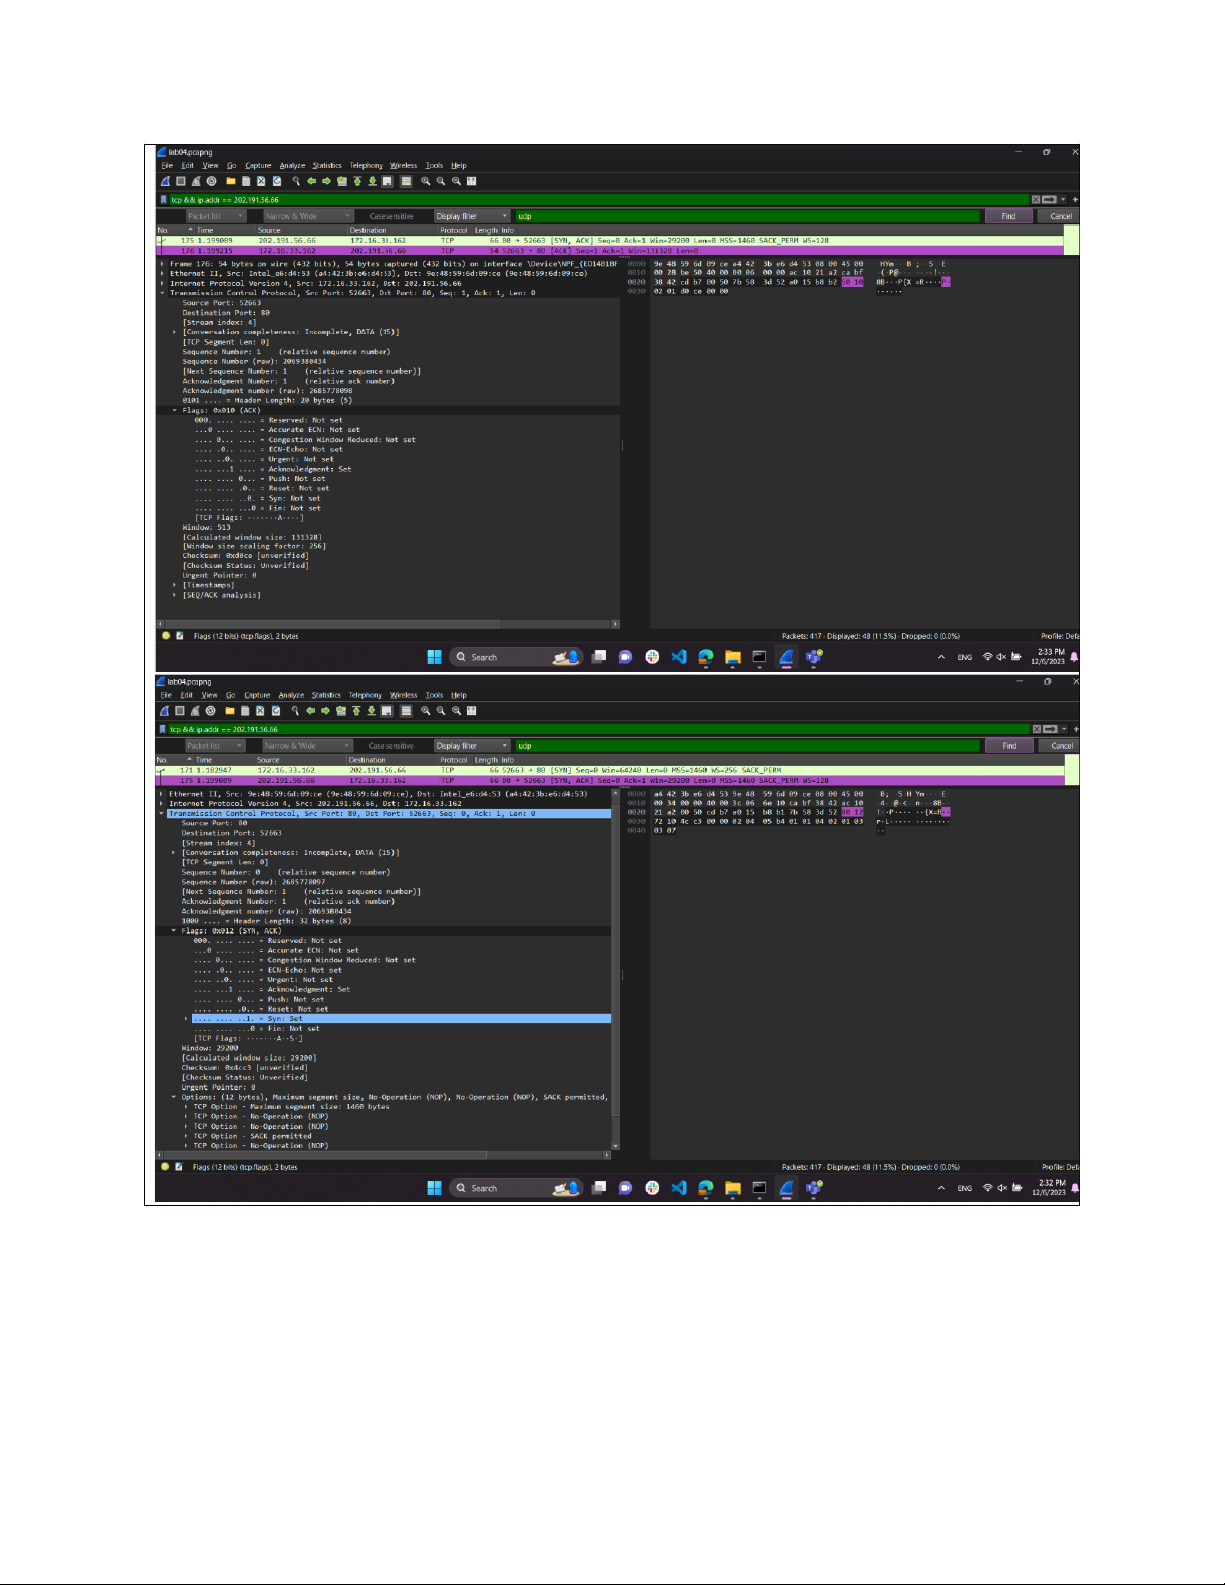Image resolution: width=1225 pixels, height=1585 pixels.
Task: Toggle Colorize packet list icon in Frame 176 window
Action: (406, 181)
